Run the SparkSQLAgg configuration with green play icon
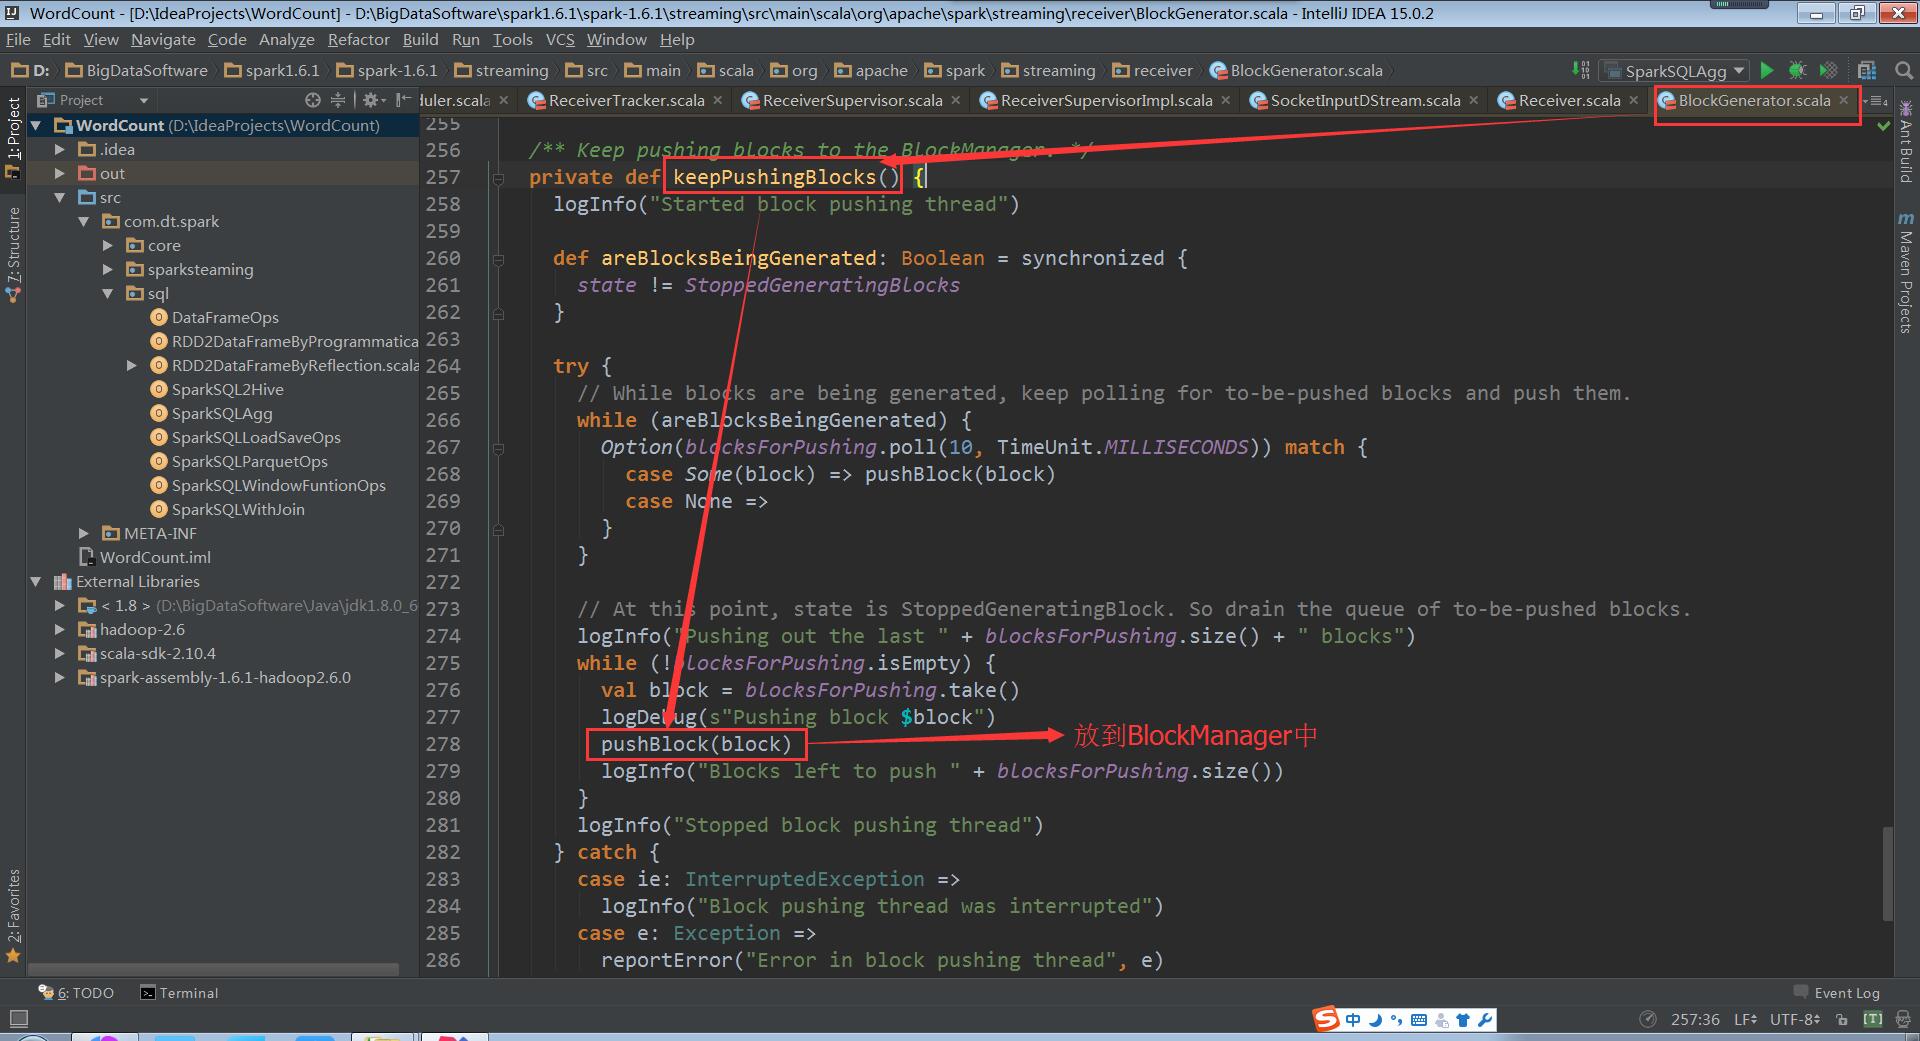The width and height of the screenshot is (1920, 1041). (x=1767, y=70)
